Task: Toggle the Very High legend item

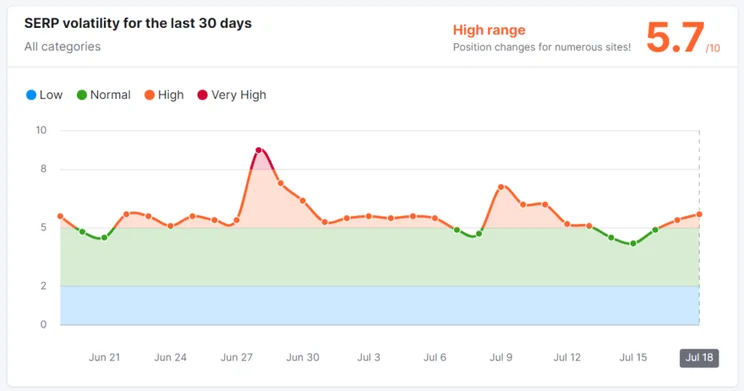Action: click(x=232, y=95)
